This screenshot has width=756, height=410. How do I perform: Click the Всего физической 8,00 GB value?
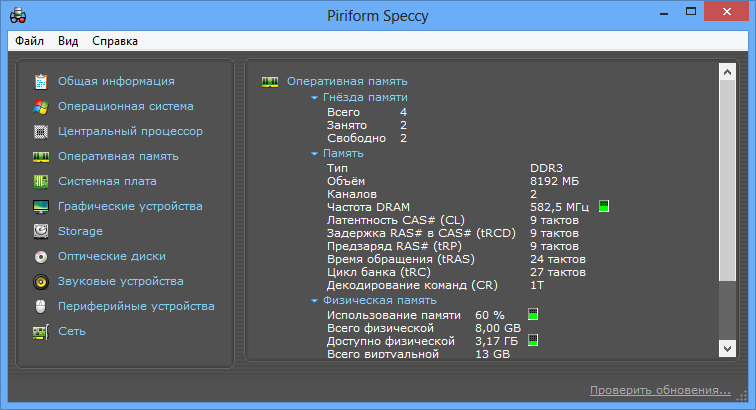(x=498, y=328)
